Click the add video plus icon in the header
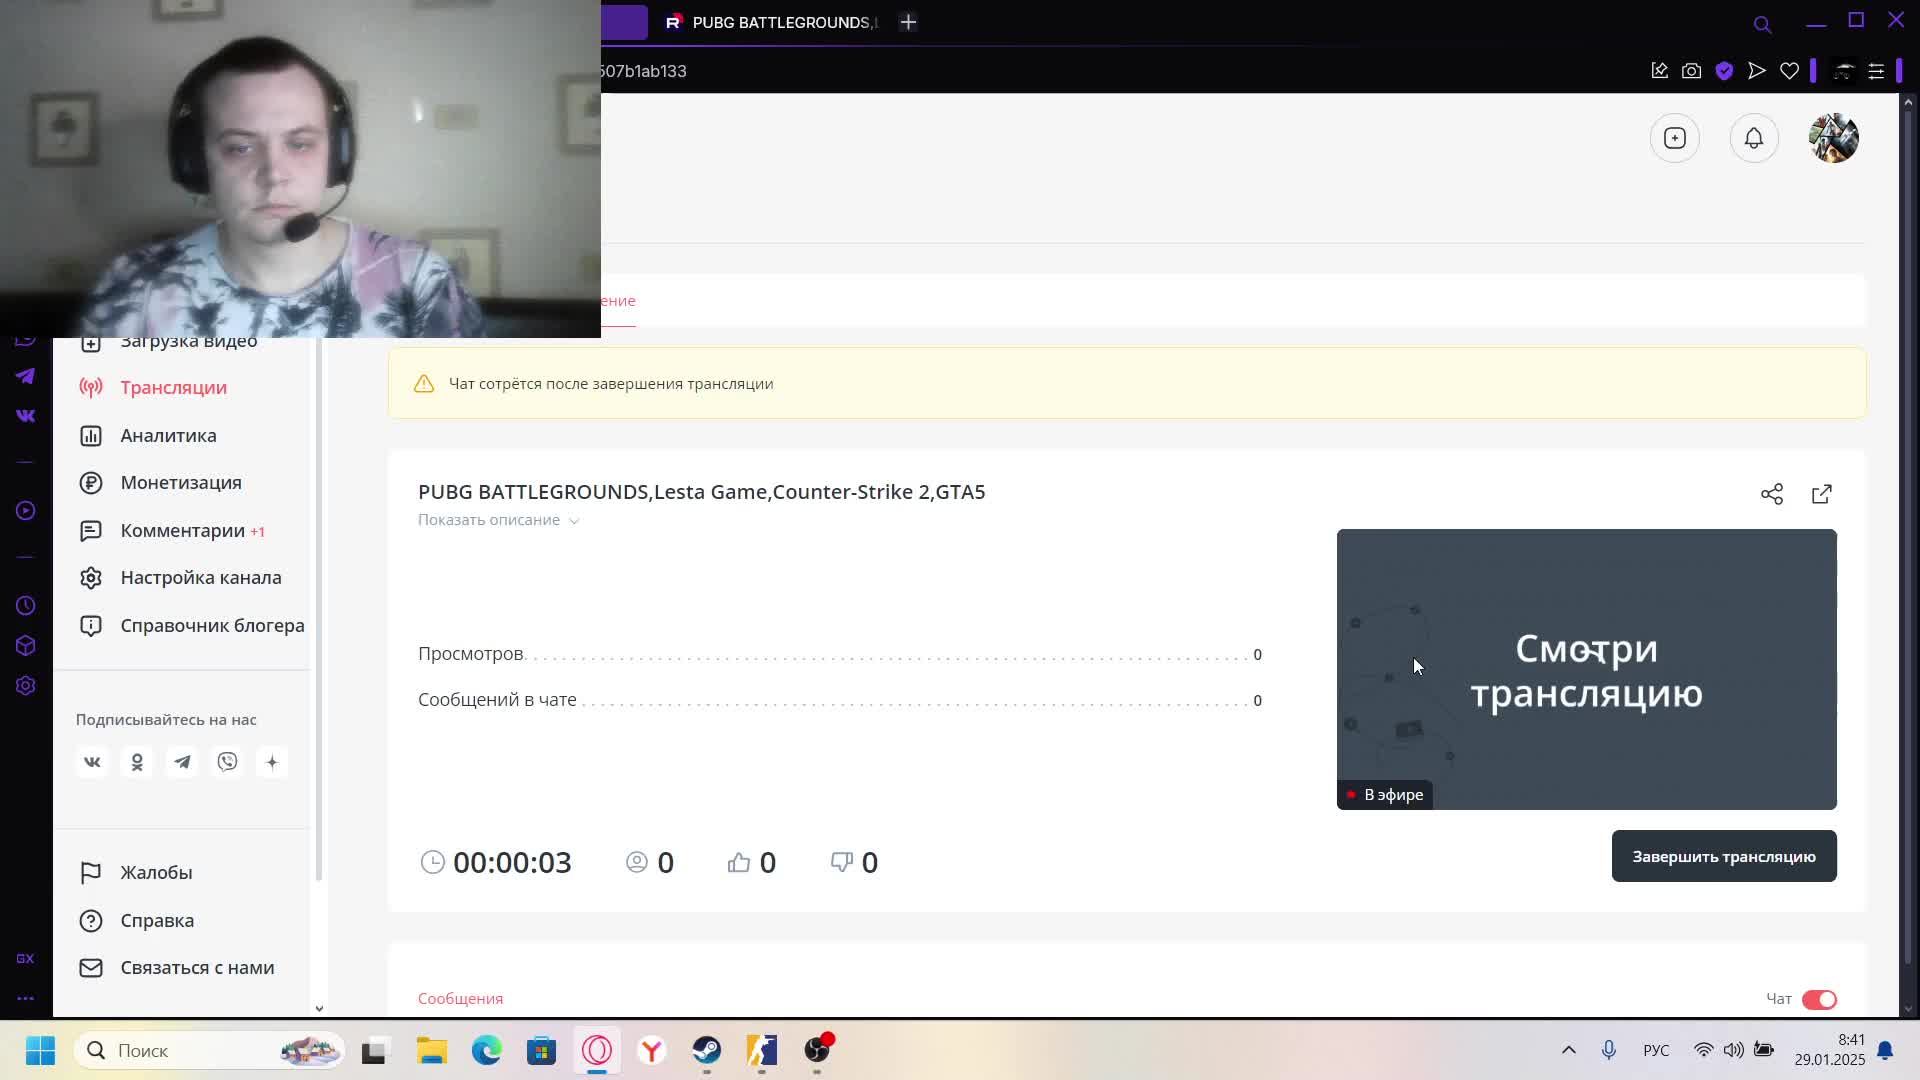The height and width of the screenshot is (1080, 1920). (1674, 138)
